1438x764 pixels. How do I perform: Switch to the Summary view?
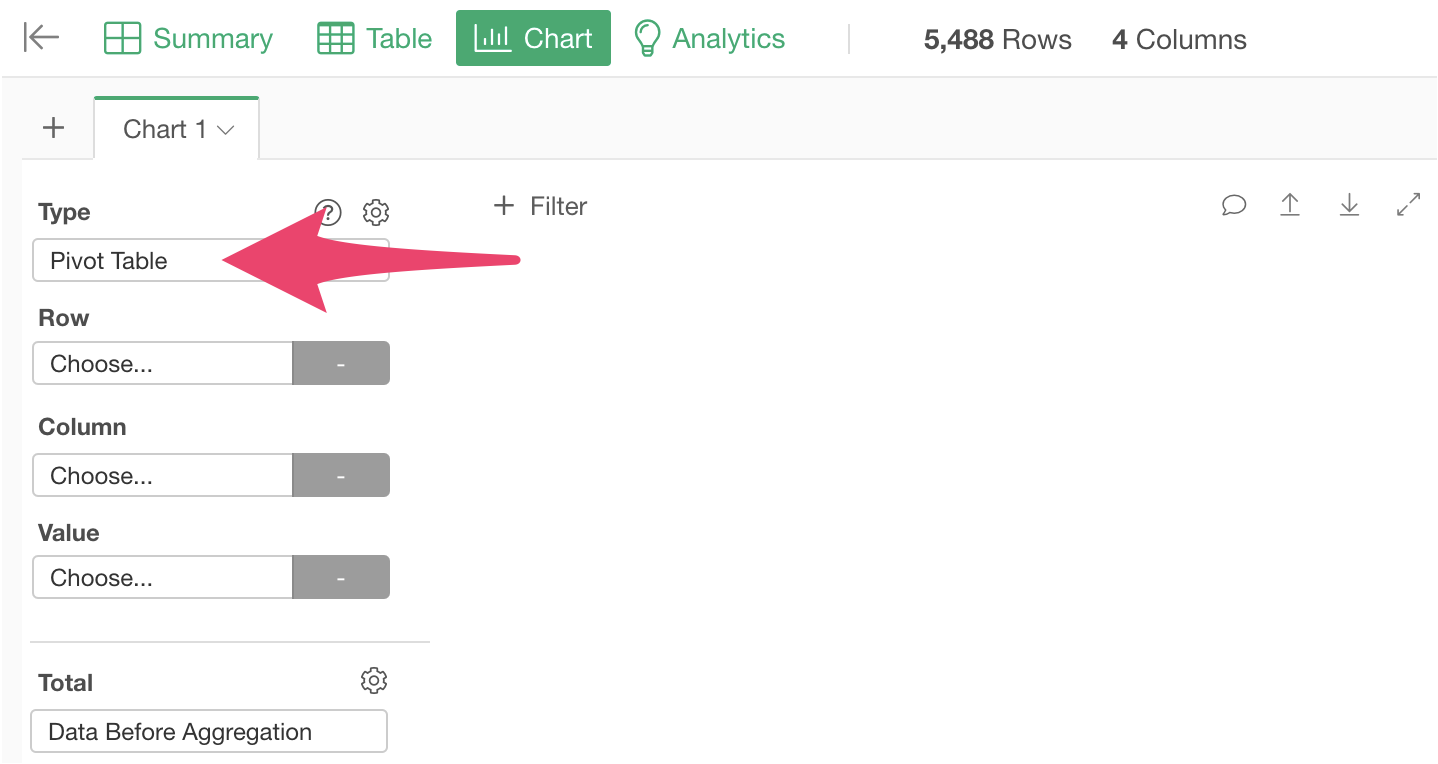pos(188,39)
